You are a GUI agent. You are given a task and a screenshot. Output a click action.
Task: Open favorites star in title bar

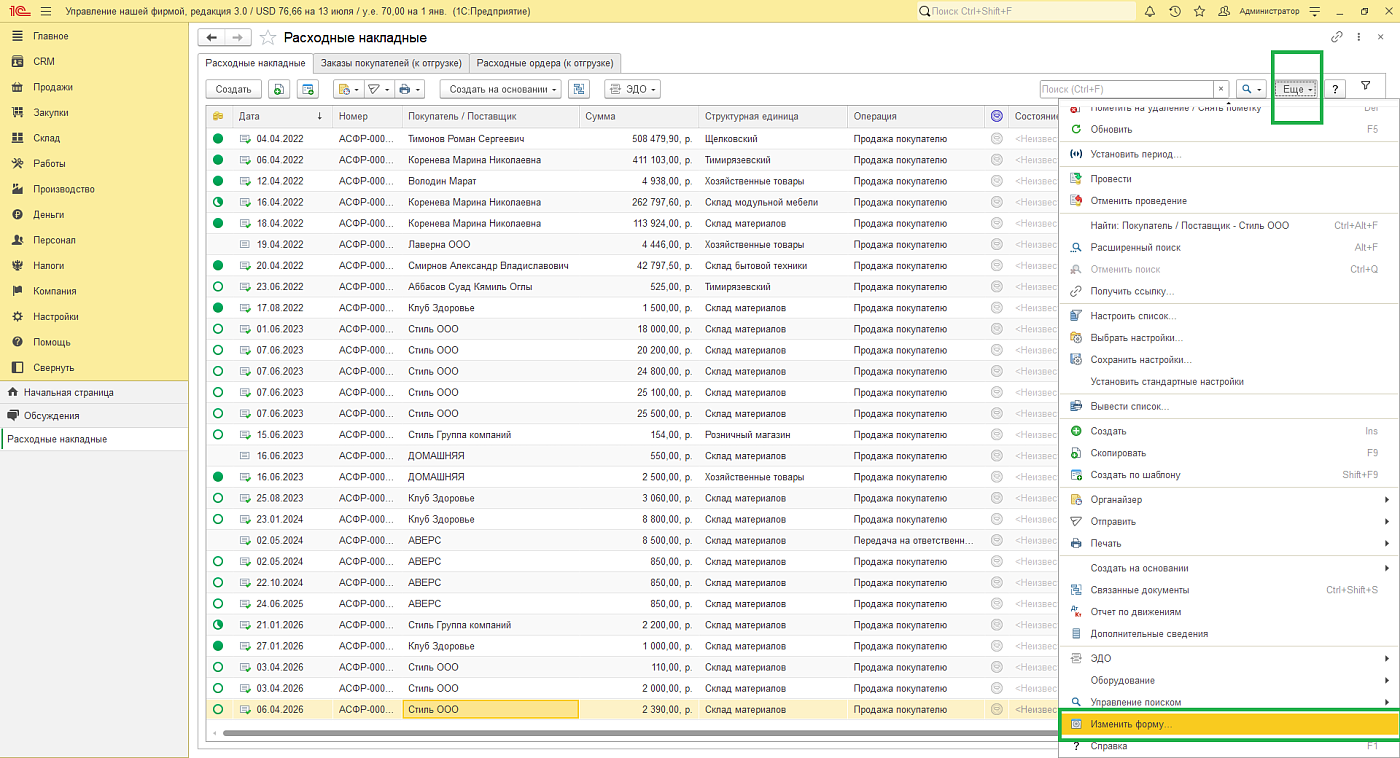click(x=1198, y=11)
